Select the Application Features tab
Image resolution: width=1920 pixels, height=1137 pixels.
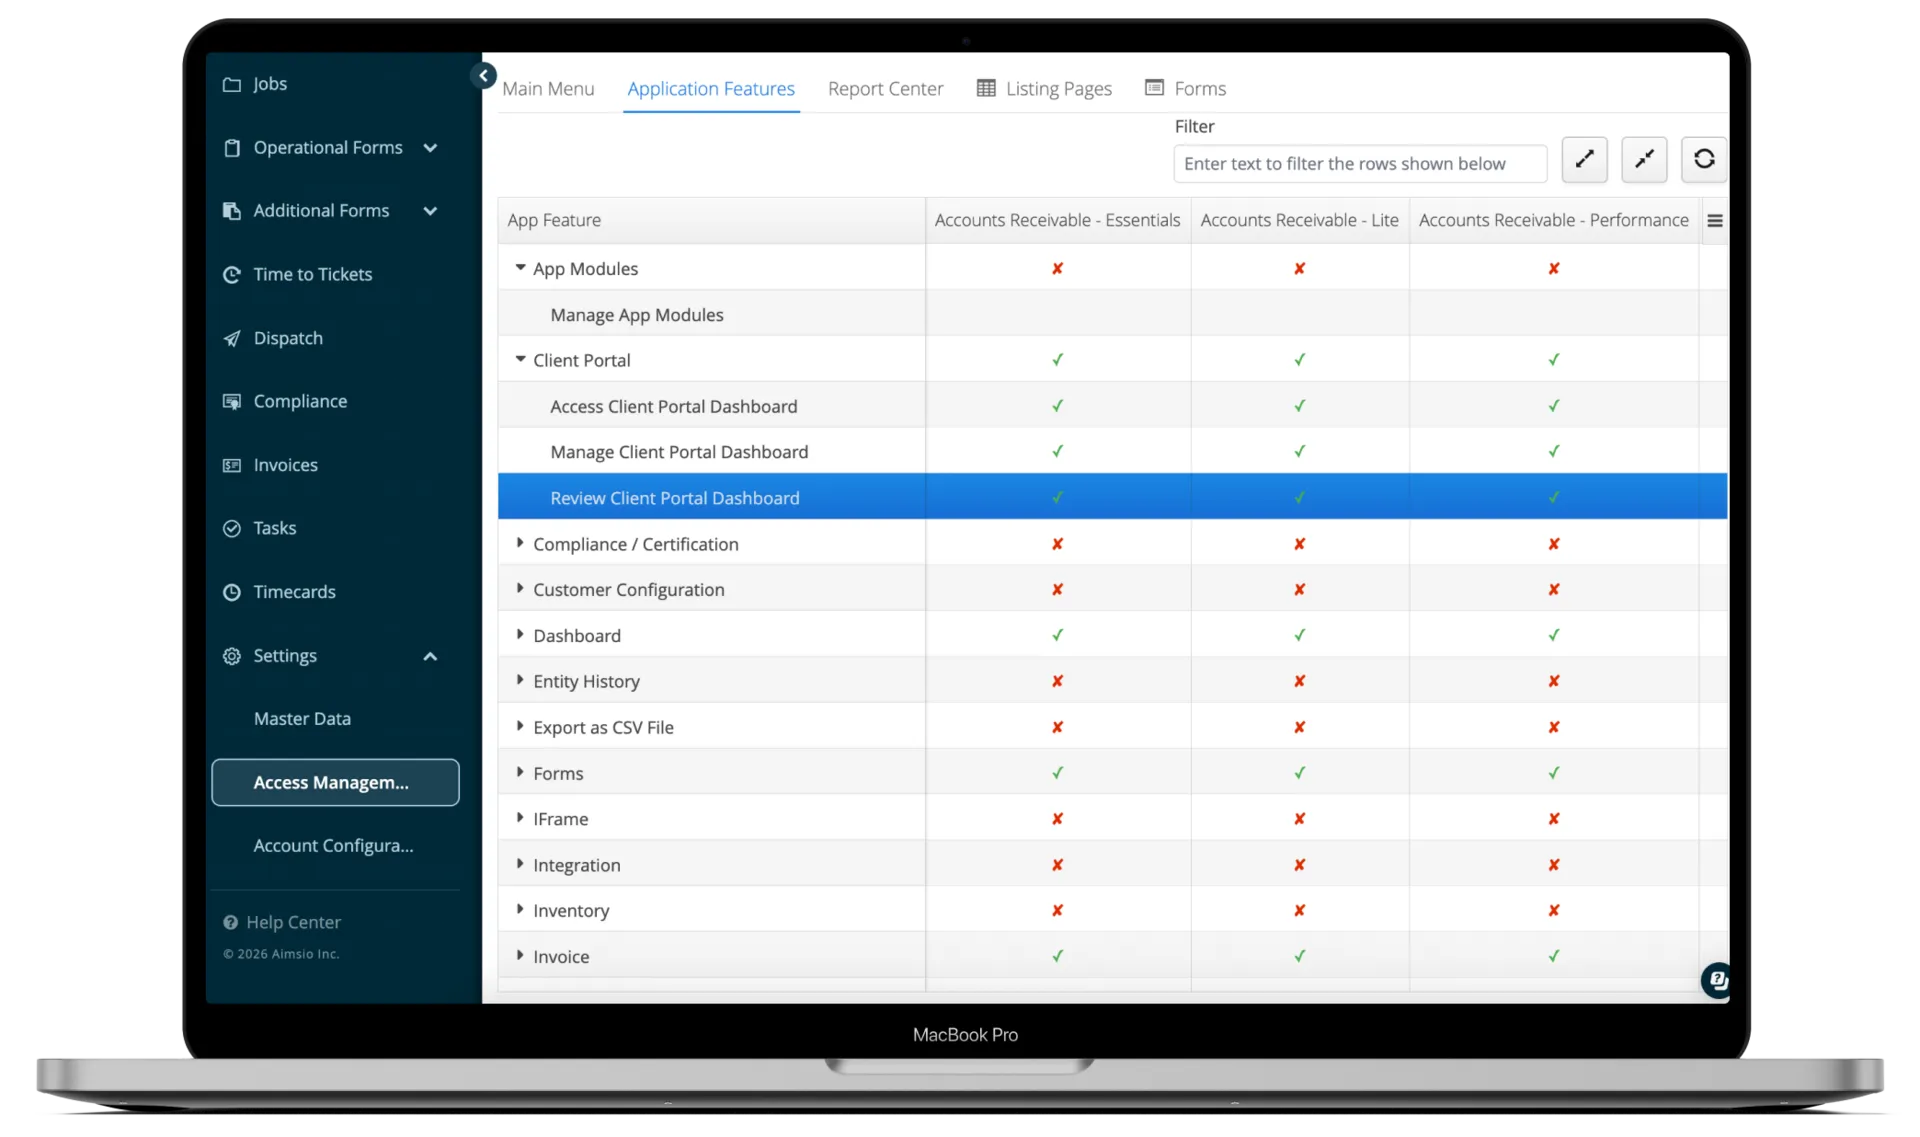point(711,89)
